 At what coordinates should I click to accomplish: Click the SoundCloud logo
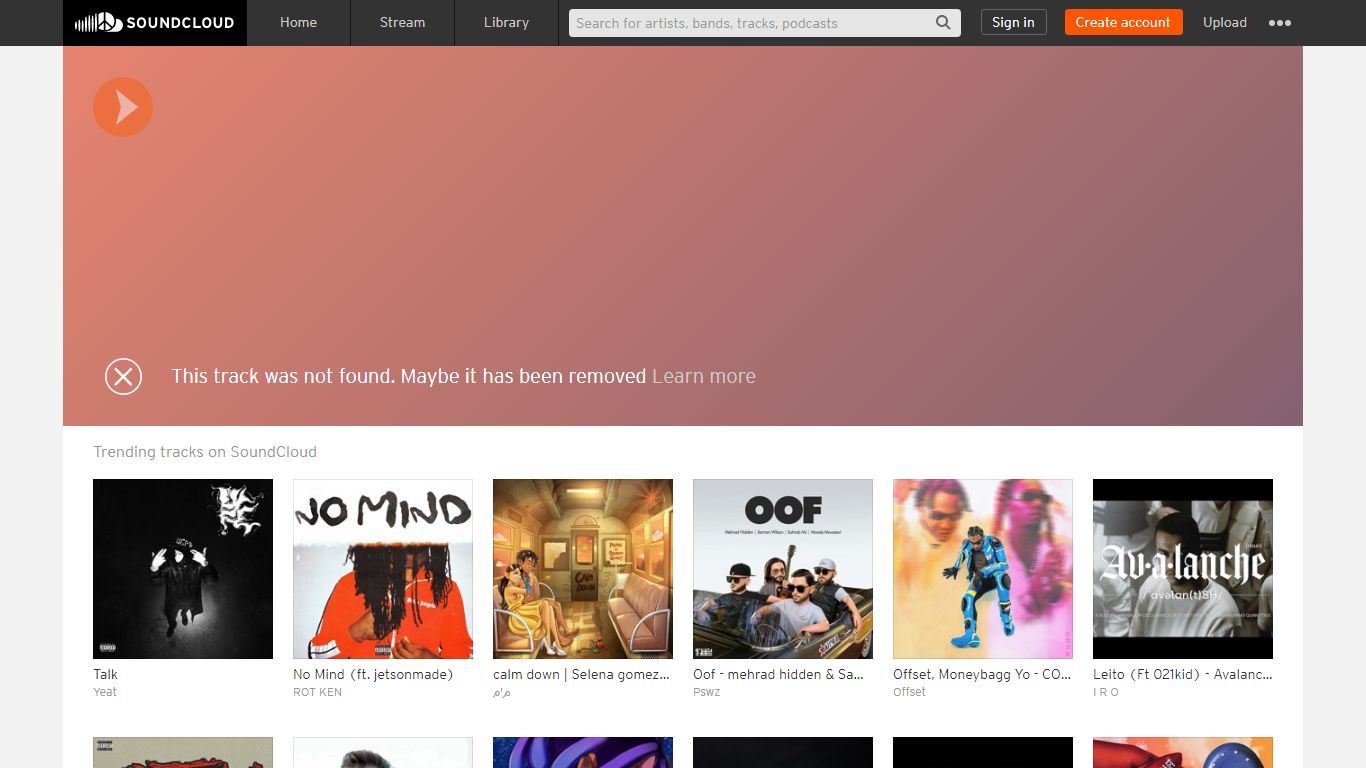click(x=154, y=22)
